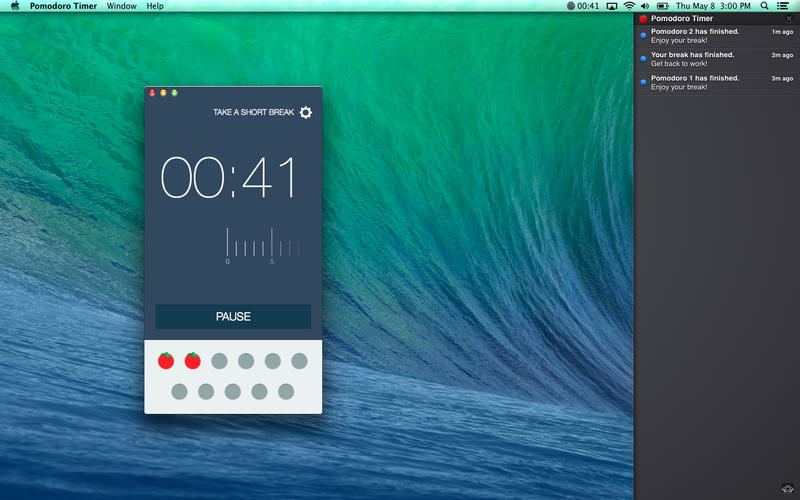This screenshot has height=500, width=800.
Task: Click the Wi-Fi status icon
Action: click(x=629, y=6)
